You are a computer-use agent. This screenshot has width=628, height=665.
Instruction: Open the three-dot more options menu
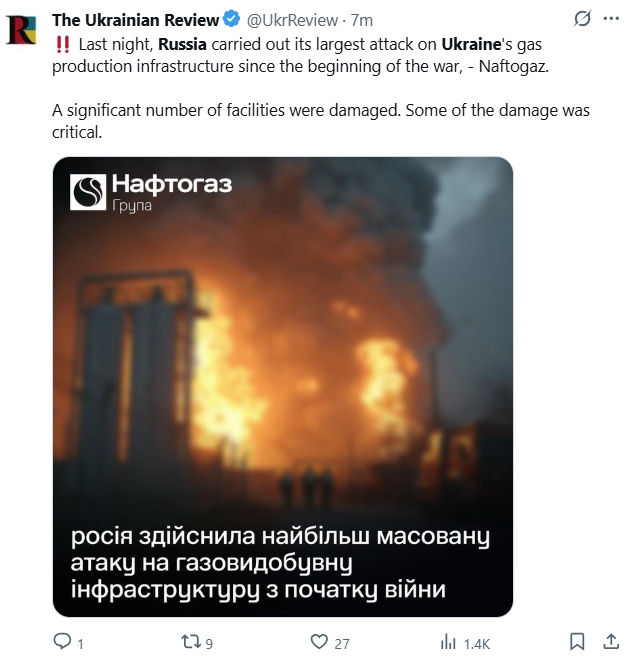611,19
